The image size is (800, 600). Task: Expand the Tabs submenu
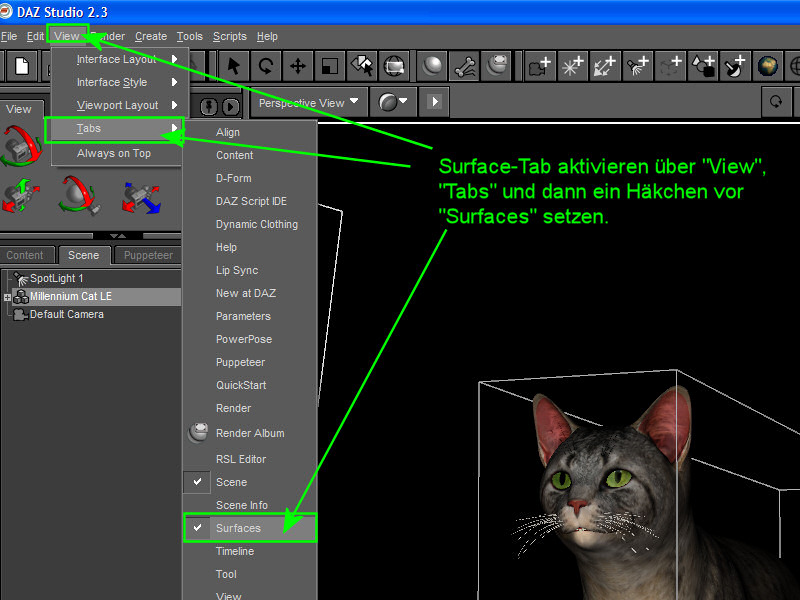(x=114, y=129)
